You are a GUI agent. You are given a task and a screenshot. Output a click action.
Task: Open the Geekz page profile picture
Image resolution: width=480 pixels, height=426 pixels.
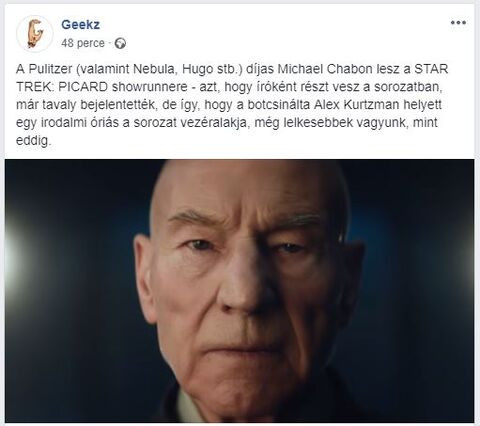pyautogui.click(x=35, y=34)
